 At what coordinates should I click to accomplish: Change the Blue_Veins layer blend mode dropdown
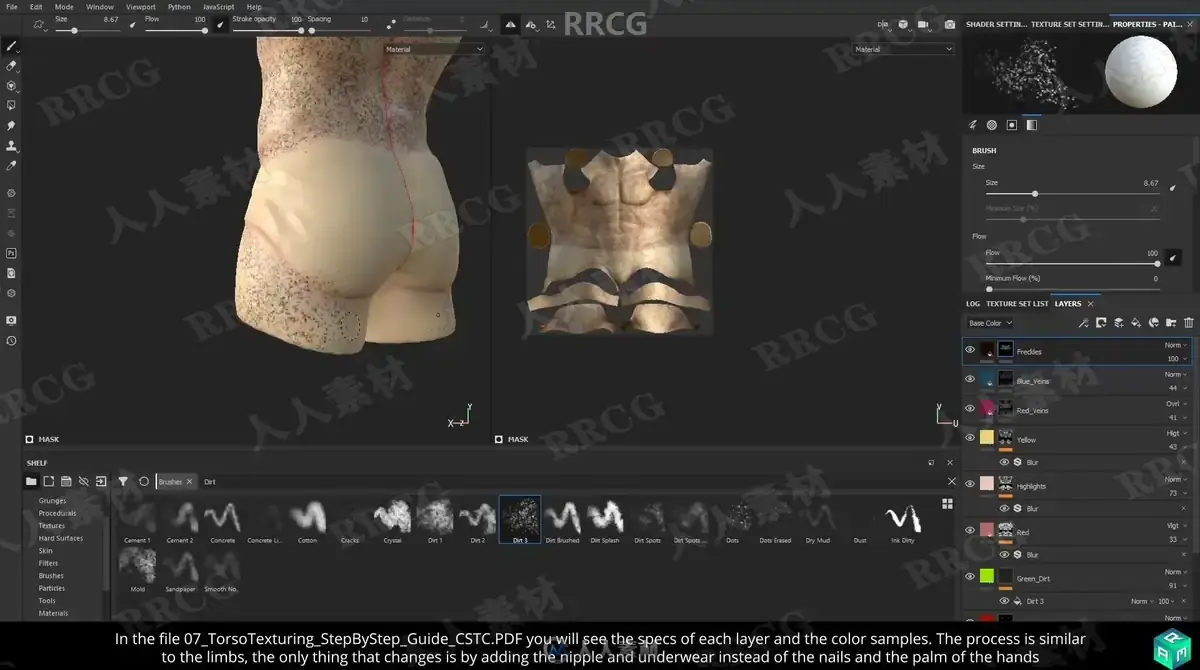coord(1176,374)
